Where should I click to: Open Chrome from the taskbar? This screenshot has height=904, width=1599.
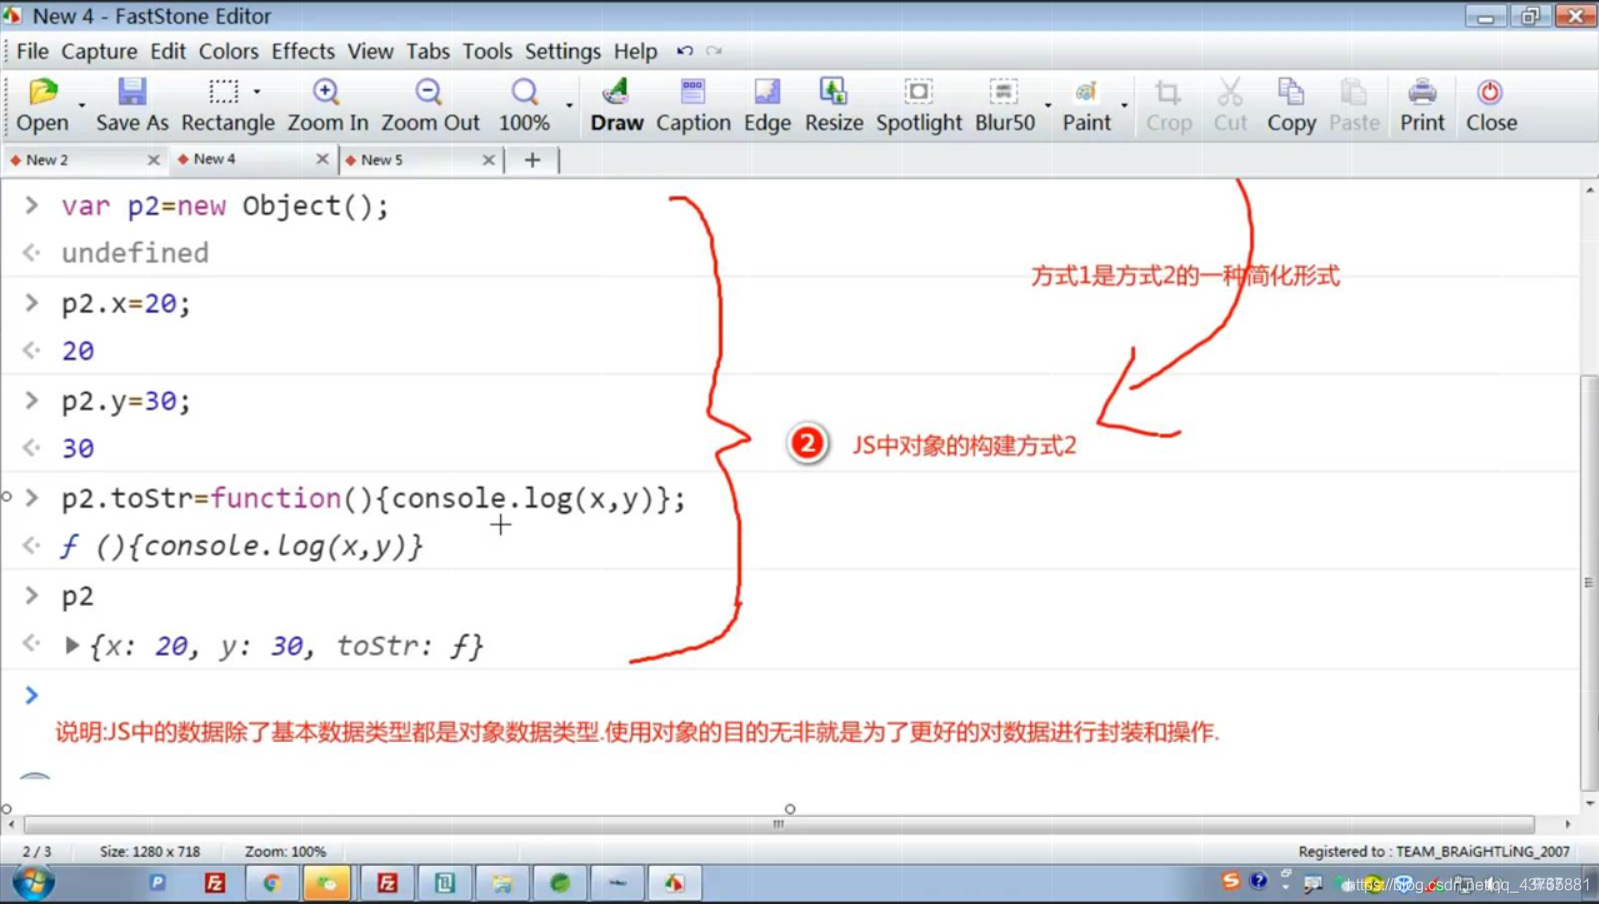click(x=271, y=883)
